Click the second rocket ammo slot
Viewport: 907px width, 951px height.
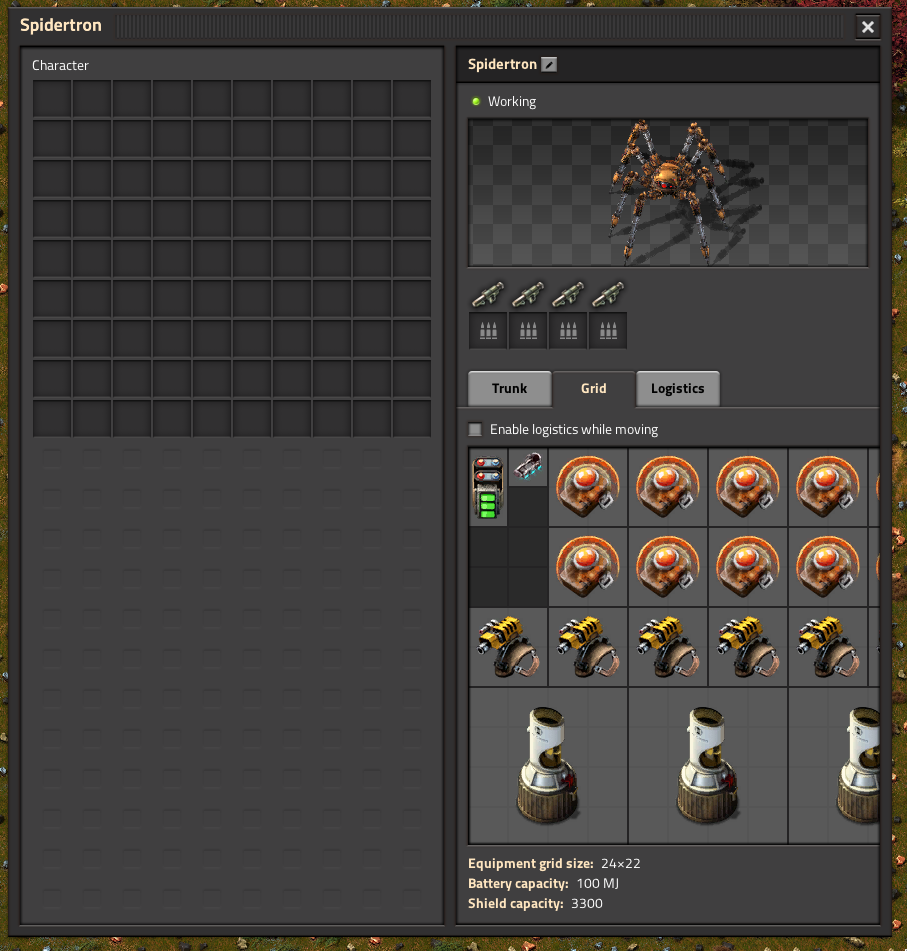(x=528, y=330)
